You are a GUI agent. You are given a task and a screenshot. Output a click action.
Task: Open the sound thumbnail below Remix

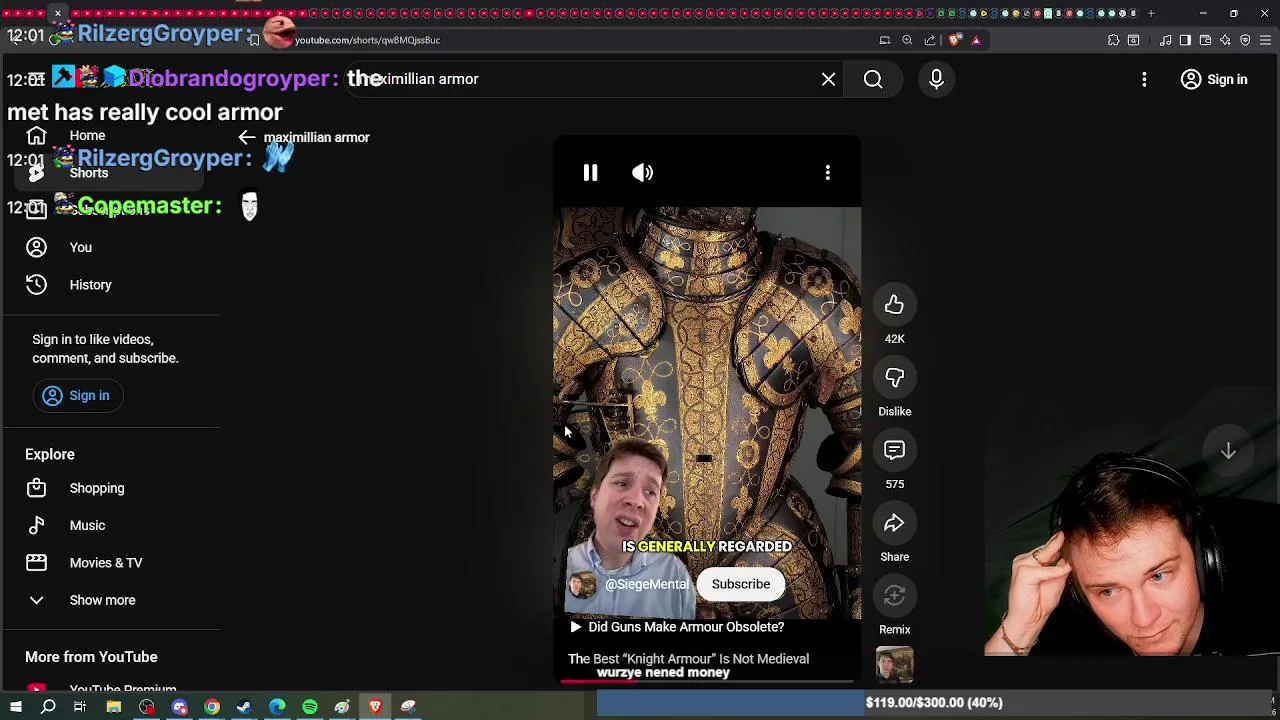click(x=894, y=665)
